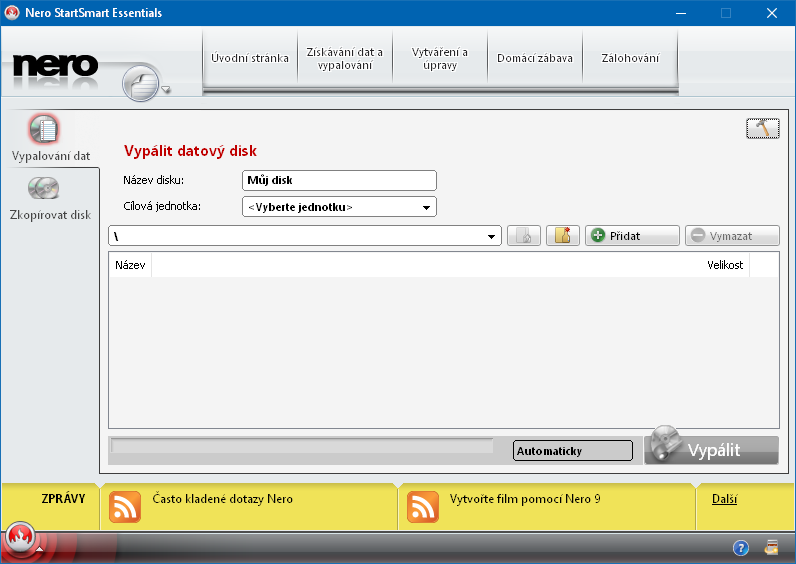Click the hammer options icon
796x564 pixels.
pyautogui.click(x=762, y=129)
